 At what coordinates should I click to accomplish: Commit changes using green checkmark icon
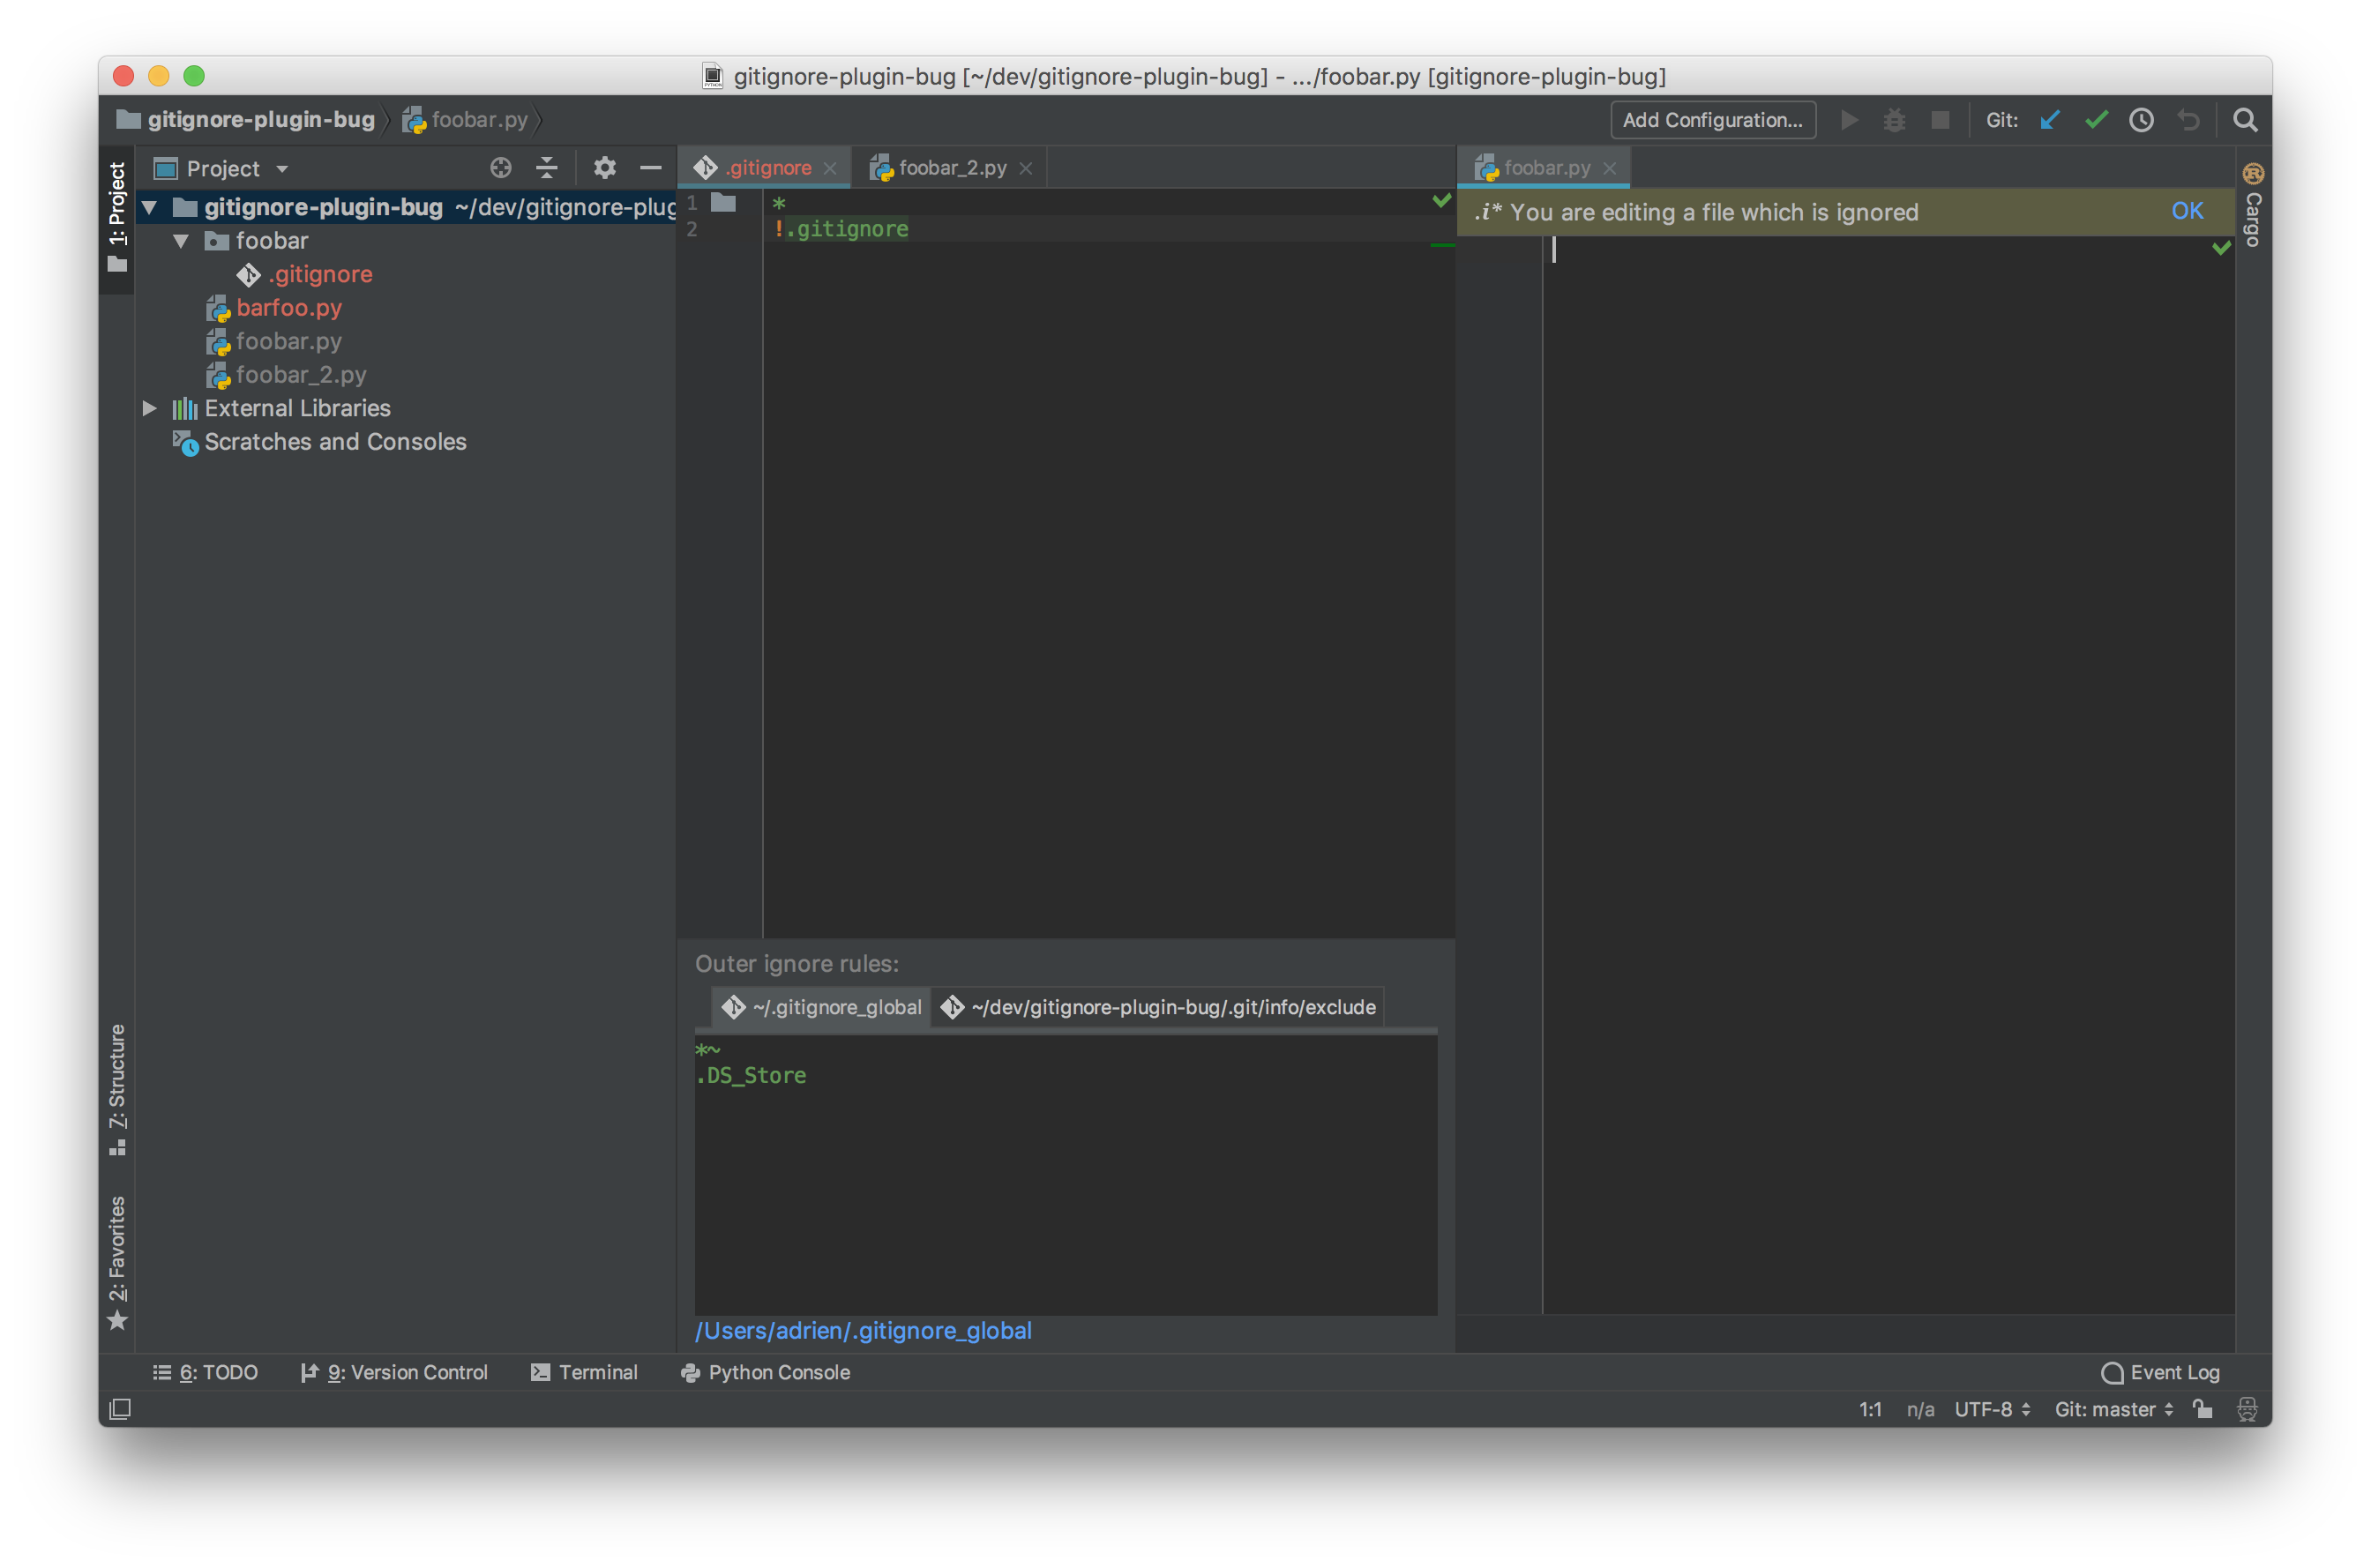[x=2096, y=119]
